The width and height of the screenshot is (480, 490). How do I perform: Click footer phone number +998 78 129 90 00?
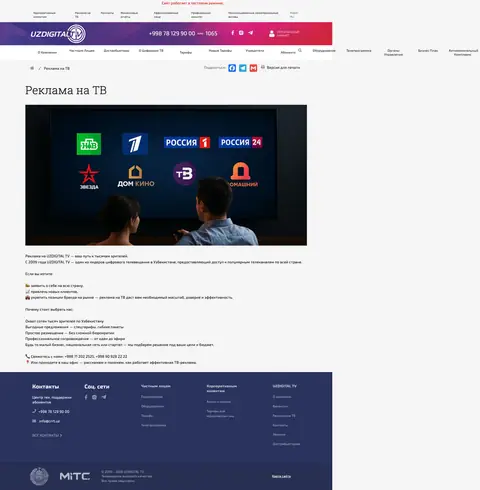click(x=54, y=412)
